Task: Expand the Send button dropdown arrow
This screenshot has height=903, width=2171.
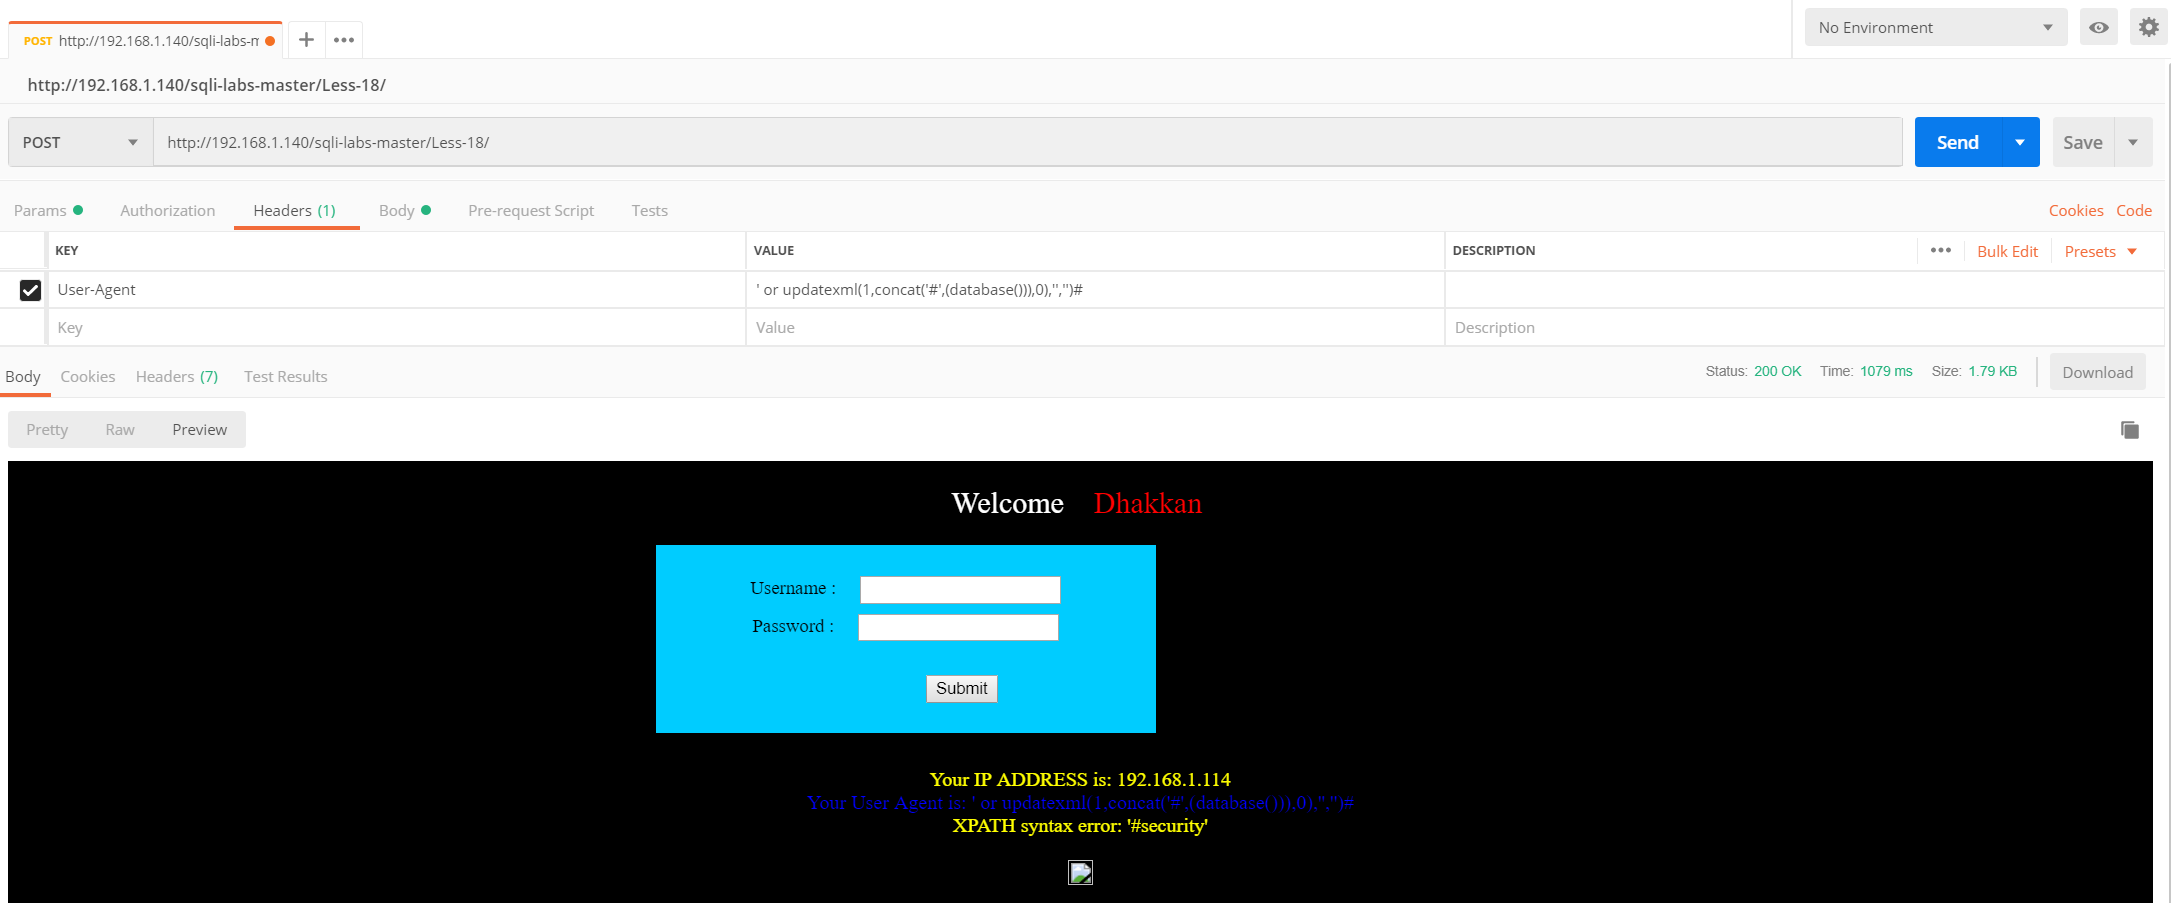Action: point(2020,143)
